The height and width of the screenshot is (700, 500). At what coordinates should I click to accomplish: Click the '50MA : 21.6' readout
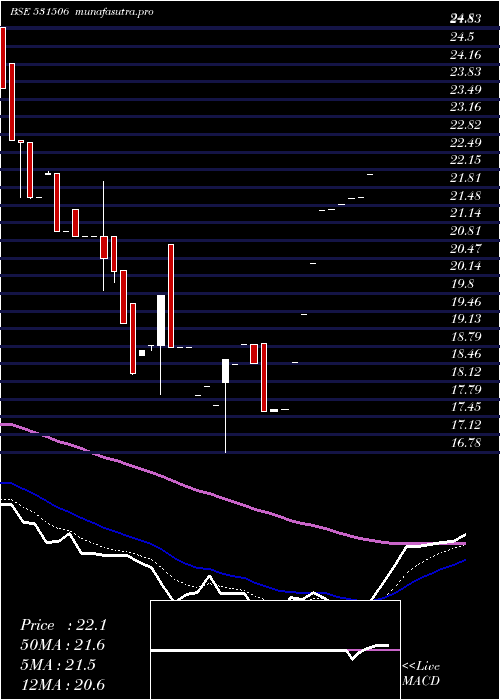tap(63, 645)
